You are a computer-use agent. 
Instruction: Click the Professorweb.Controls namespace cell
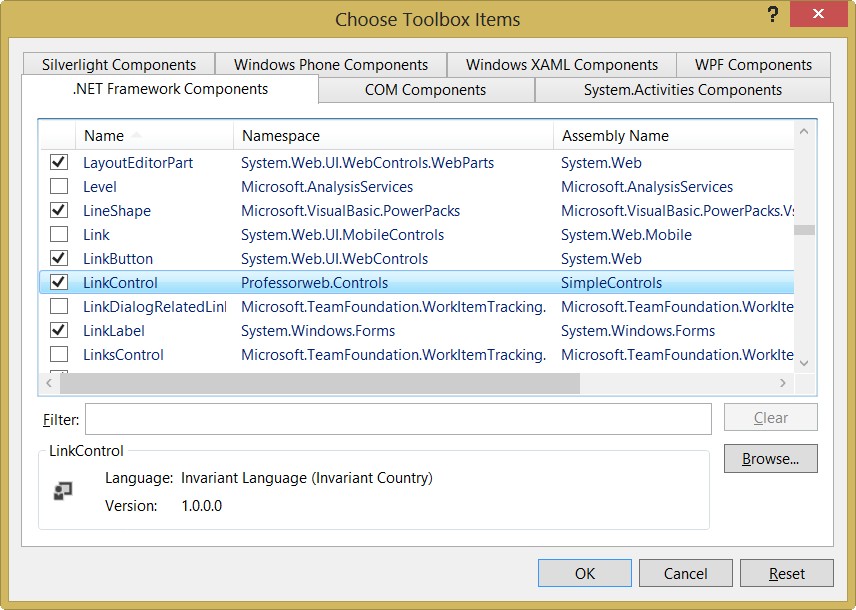314,283
